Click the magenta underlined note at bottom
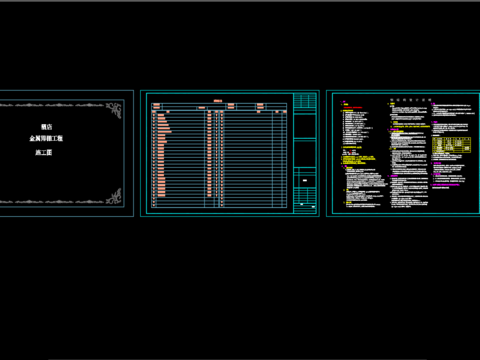This screenshot has height=360, width=480. (445, 184)
